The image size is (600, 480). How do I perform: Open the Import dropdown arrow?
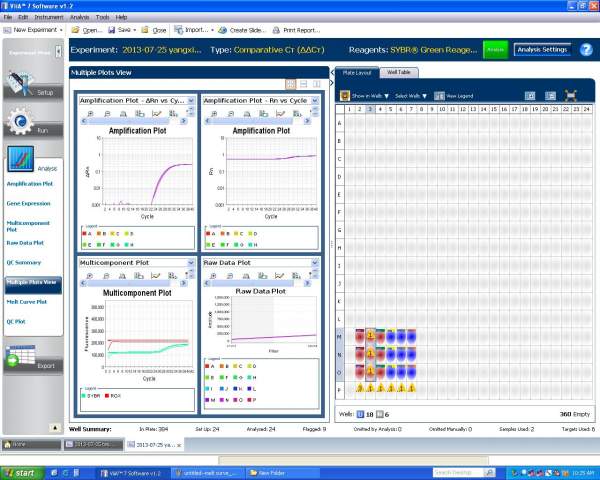(212, 30)
